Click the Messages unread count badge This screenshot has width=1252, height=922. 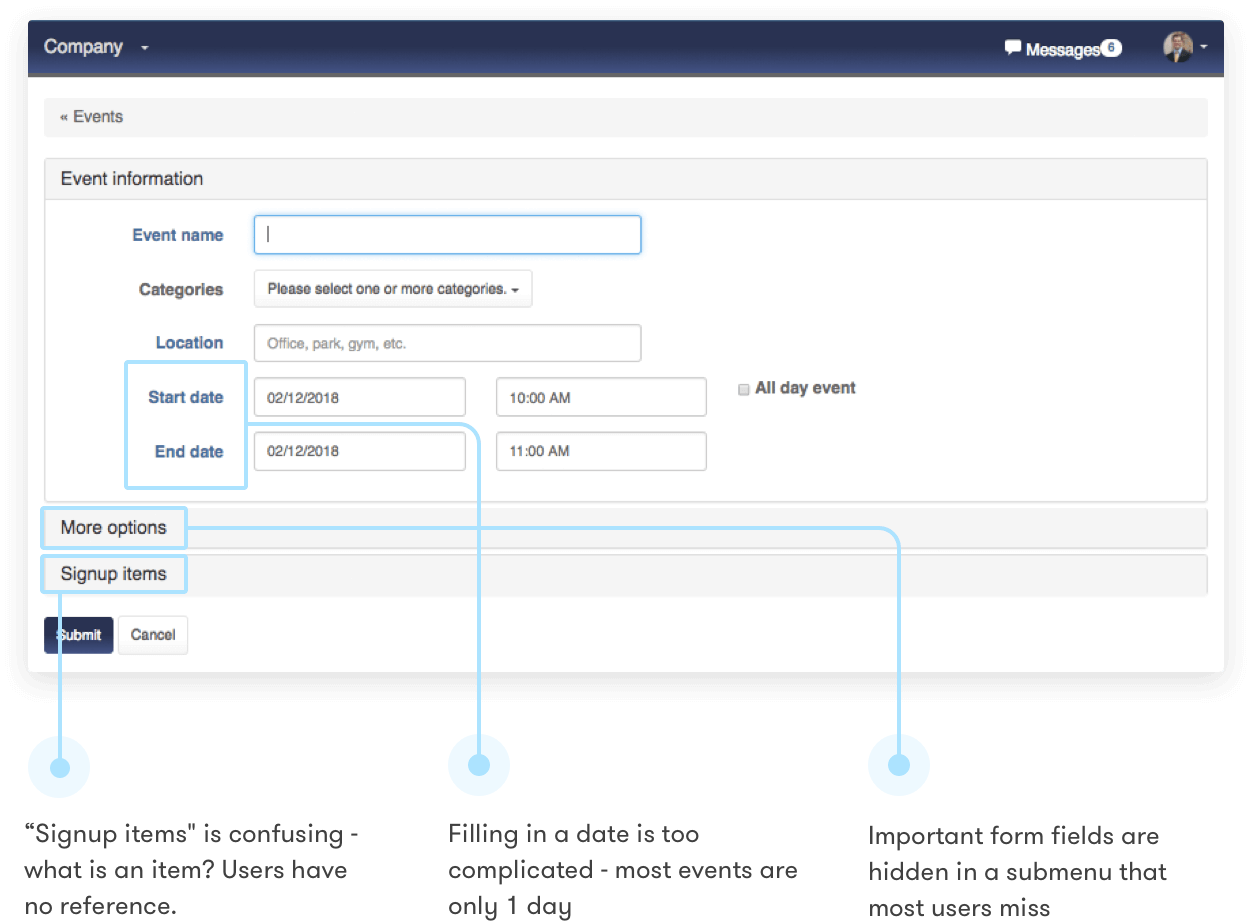[1111, 48]
